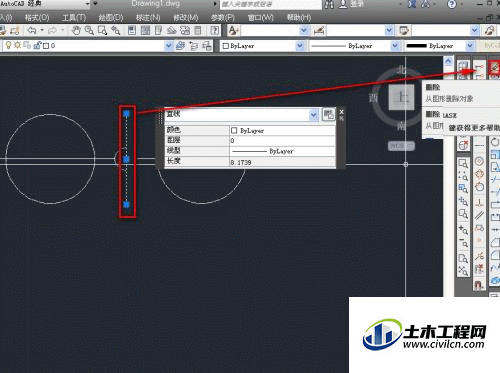500x373 pixels.
Task: Toggle PICKADD button in quick properties panel
Action: click(328, 114)
